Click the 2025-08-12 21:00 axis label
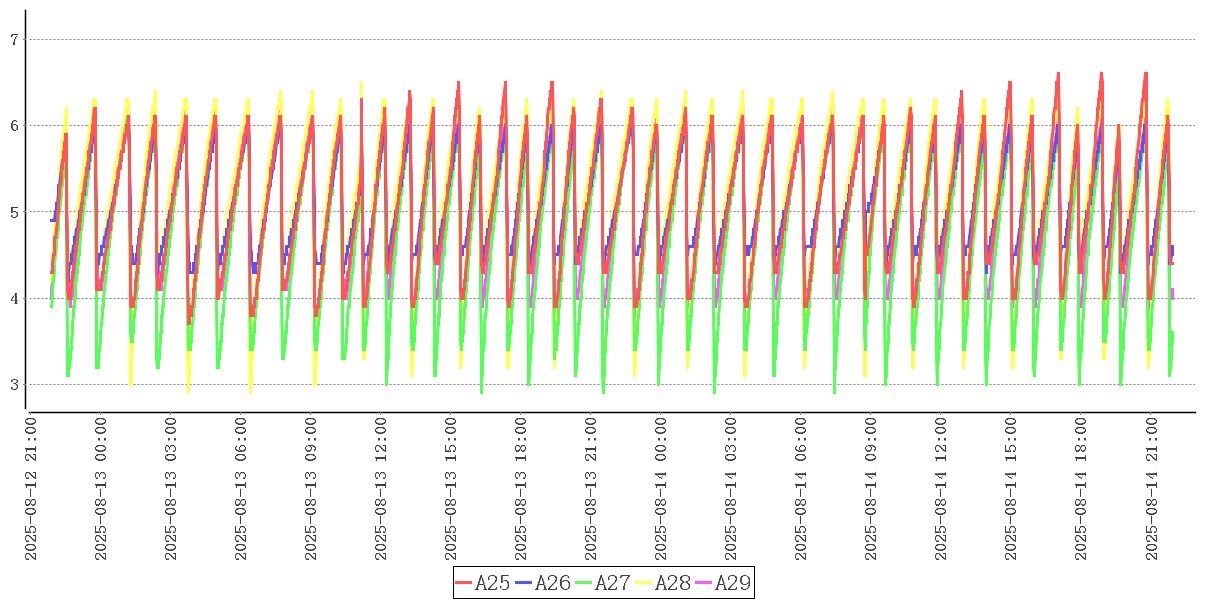The width and height of the screenshot is (1207, 600). coord(31,489)
